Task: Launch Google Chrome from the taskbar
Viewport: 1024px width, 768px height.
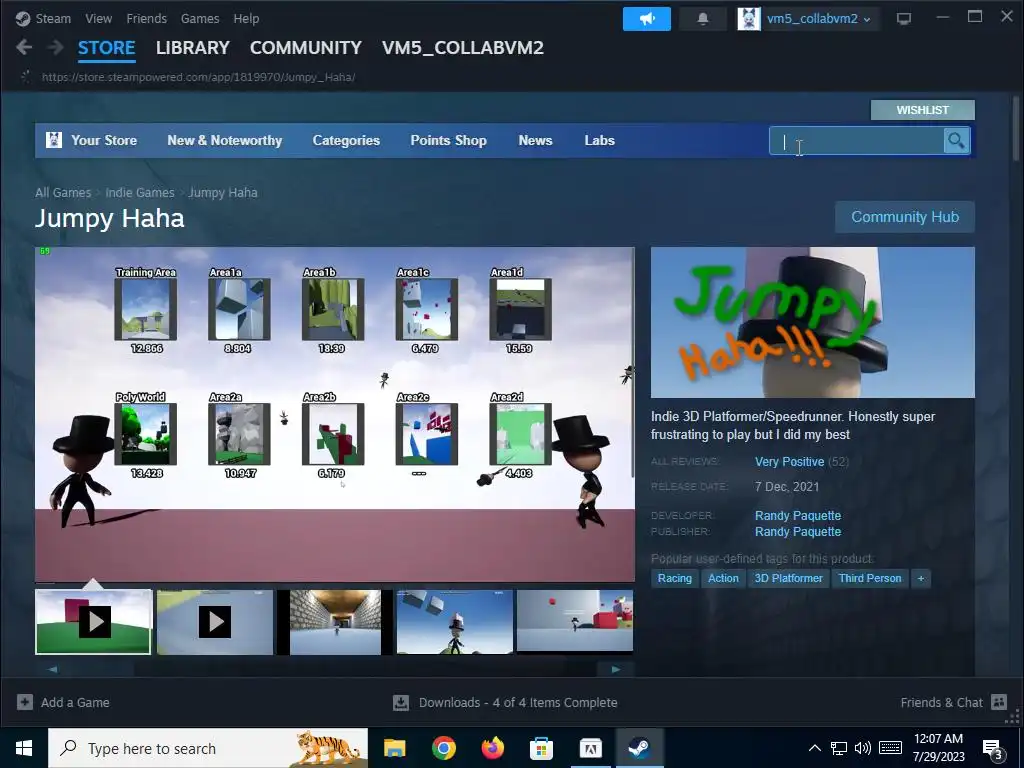Action: (x=443, y=748)
